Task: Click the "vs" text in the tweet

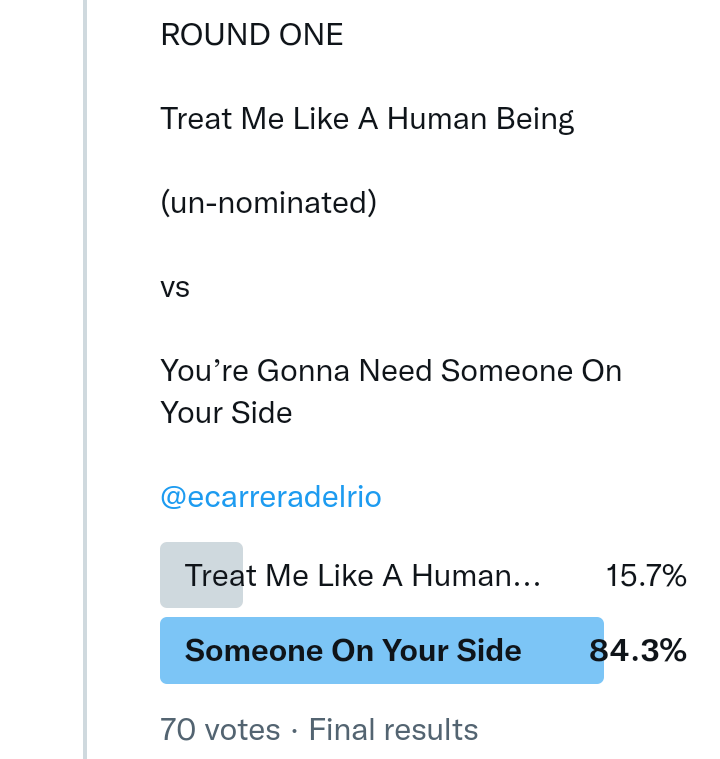Action: click(175, 288)
